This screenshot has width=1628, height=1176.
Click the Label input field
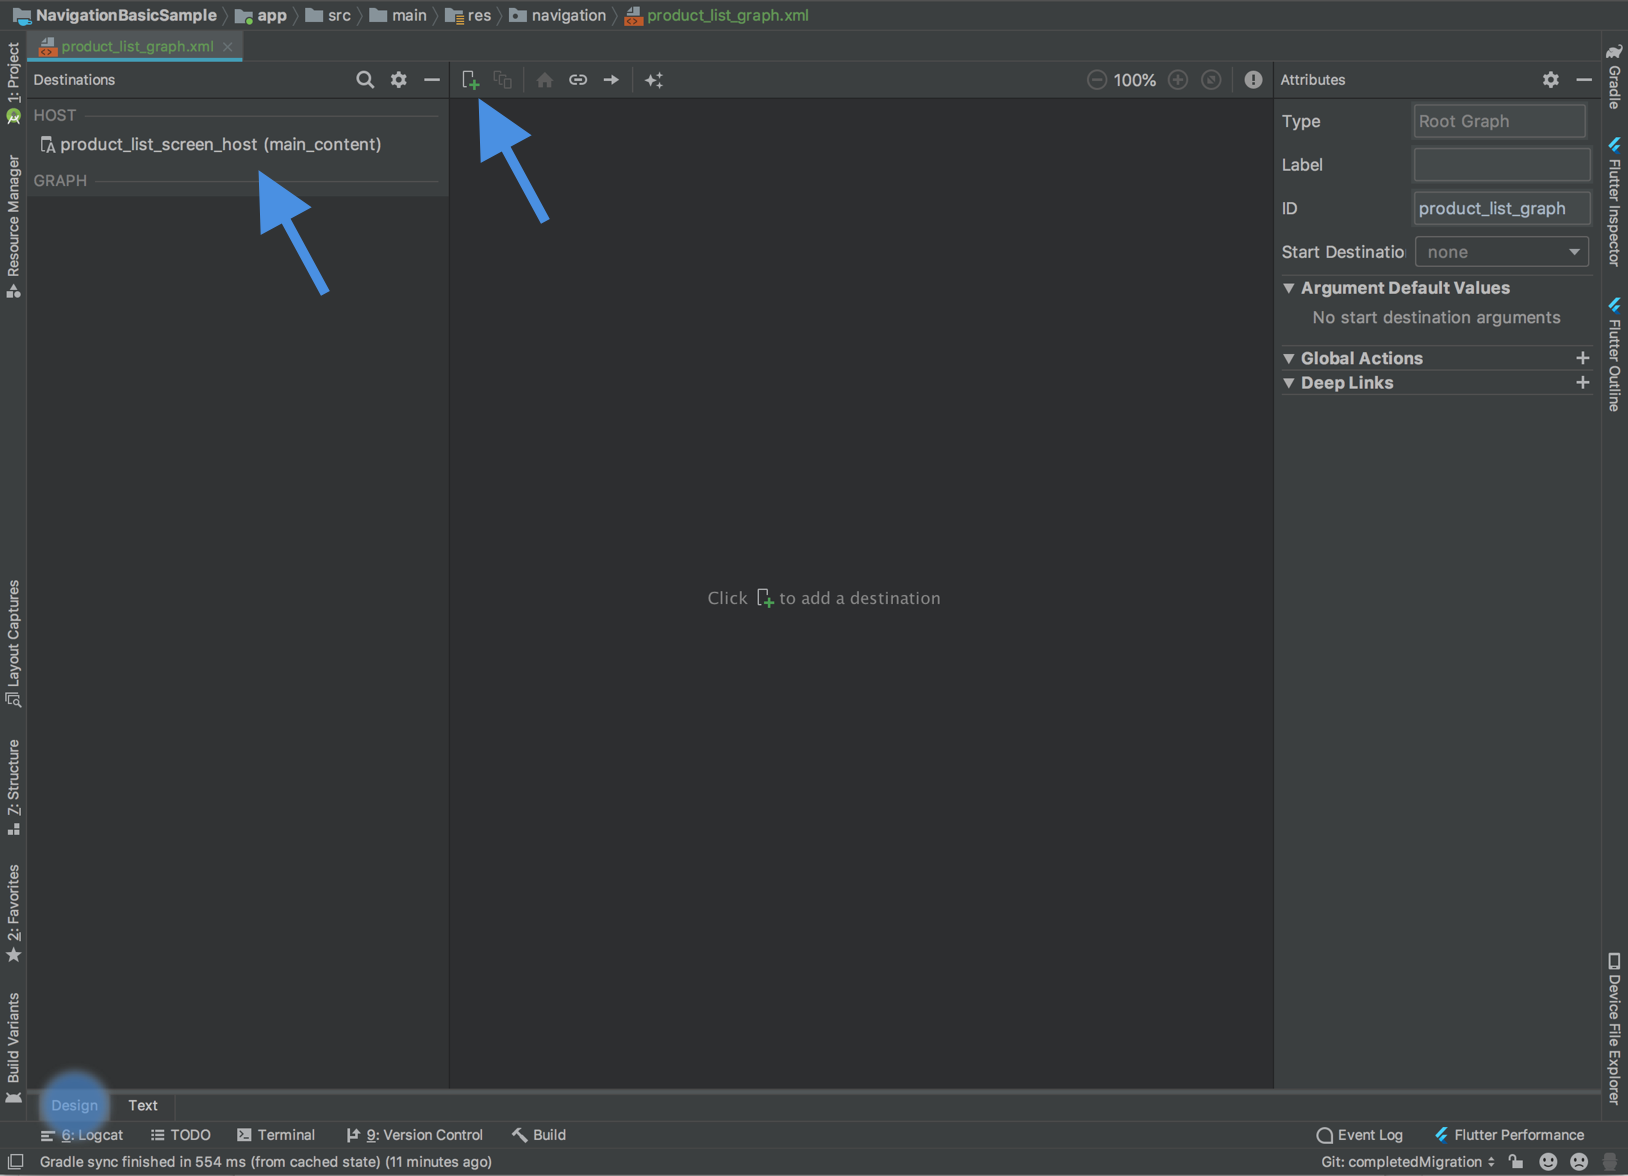pyautogui.click(x=1500, y=165)
